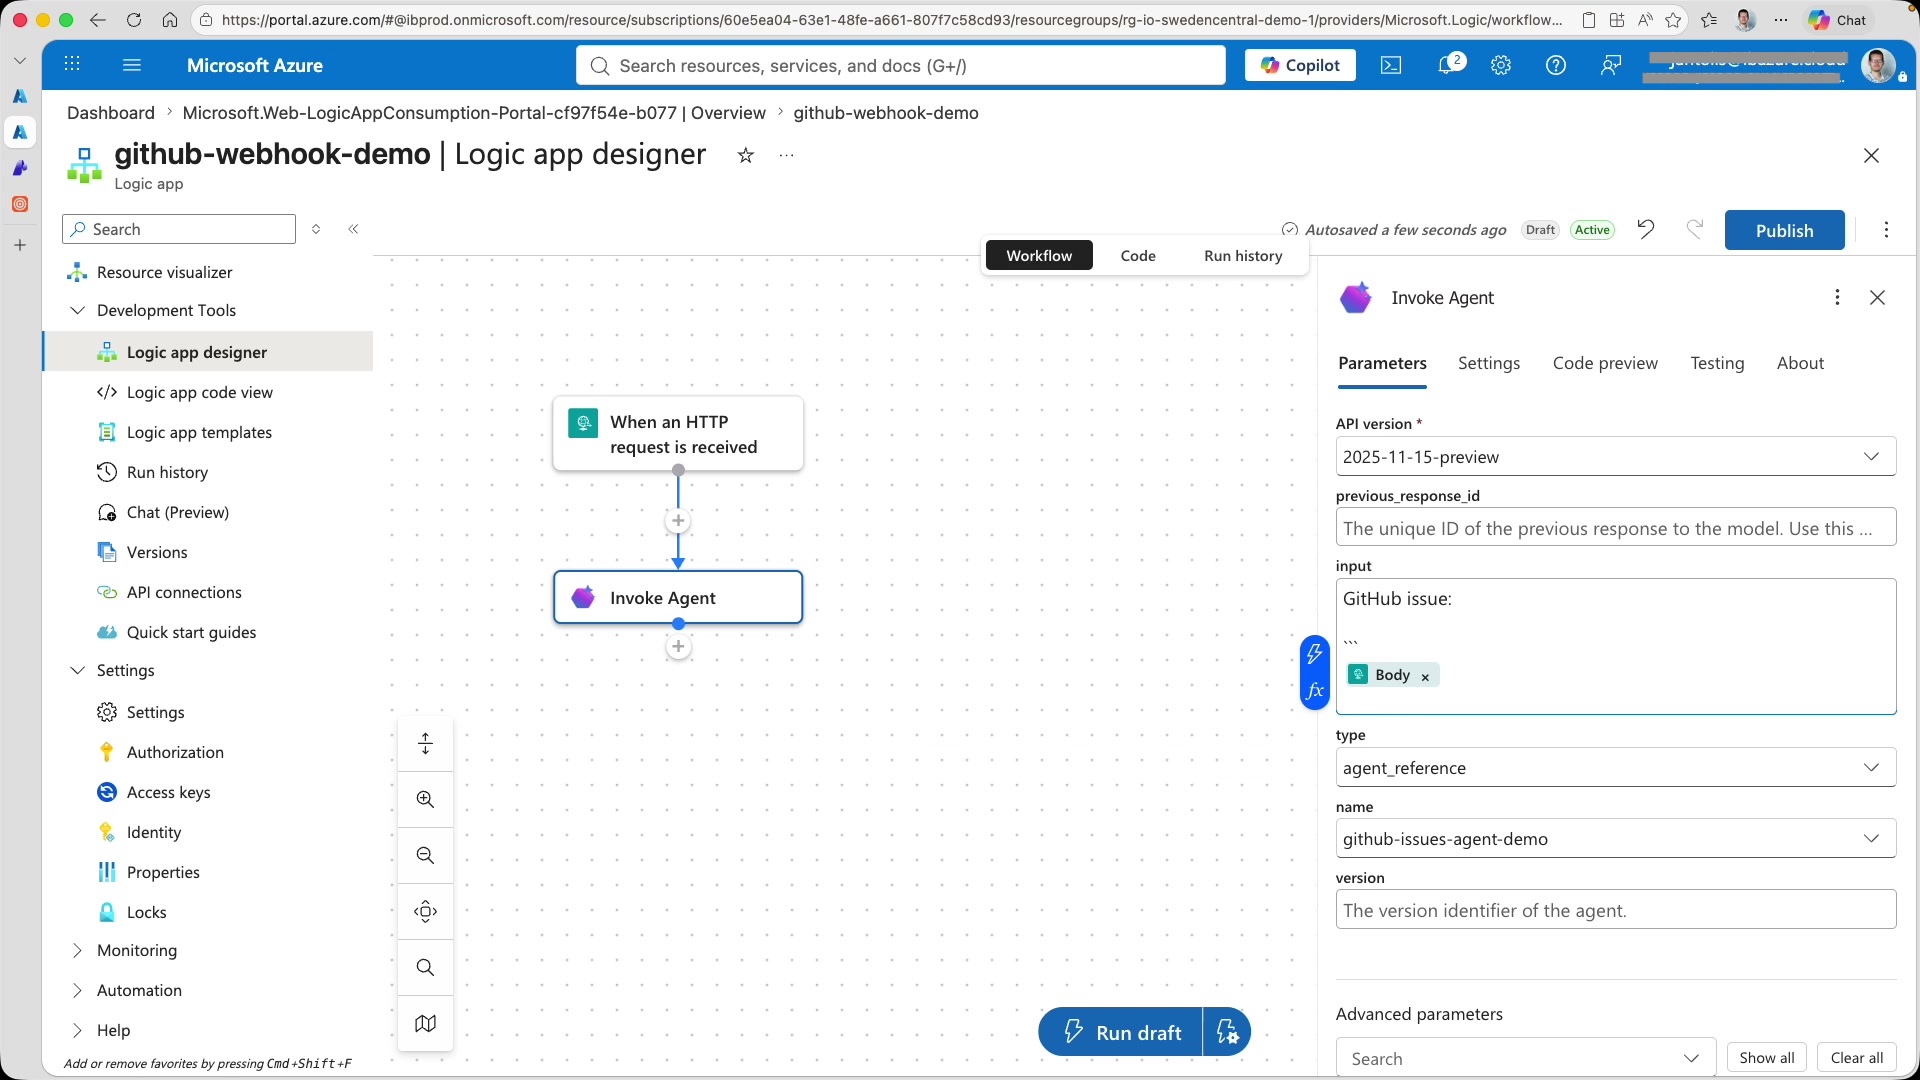Viewport: 1920px width, 1080px height.
Task: Focus the left menu Search box
Action: [x=179, y=229]
